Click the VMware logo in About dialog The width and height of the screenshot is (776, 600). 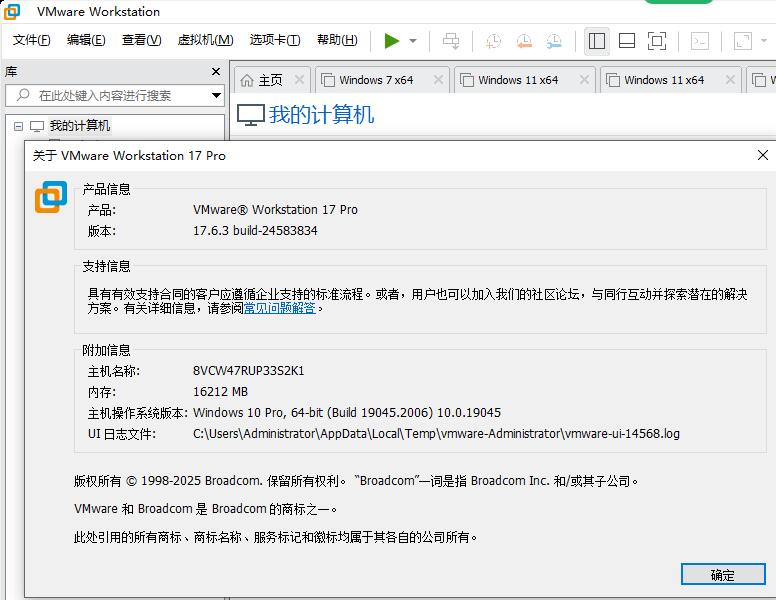point(51,197)
